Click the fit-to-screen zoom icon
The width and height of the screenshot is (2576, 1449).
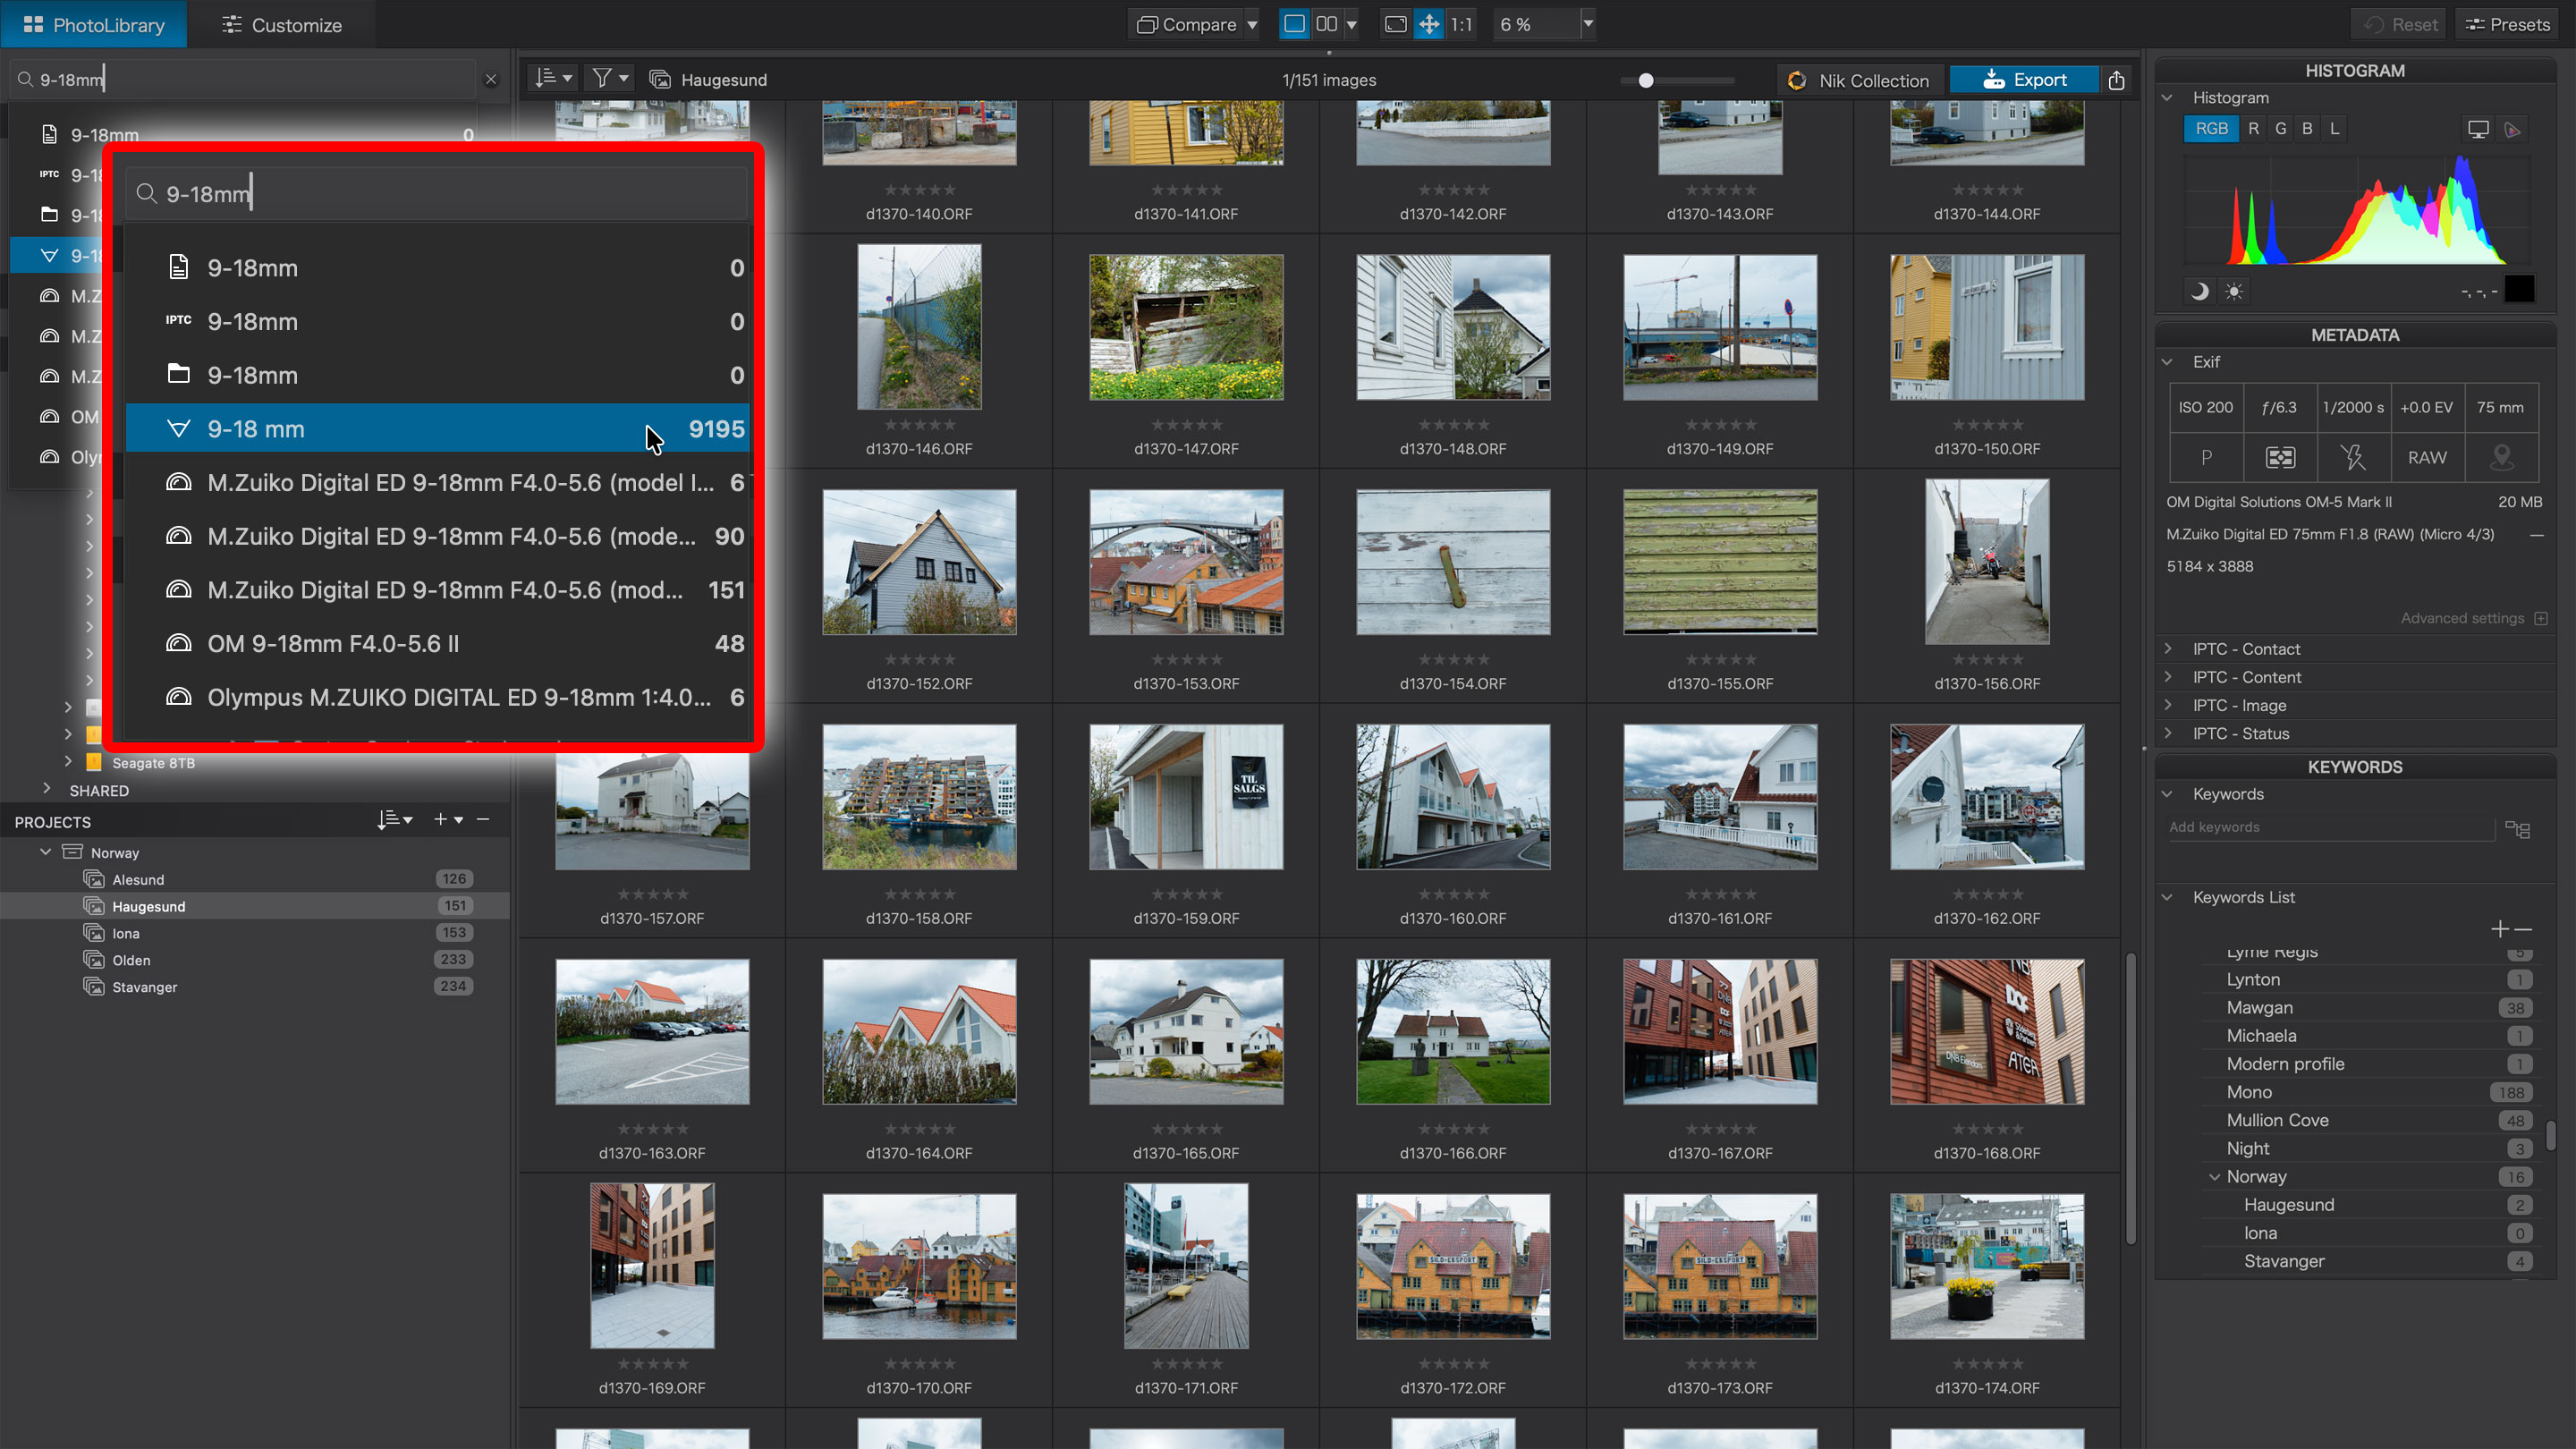pyautogui.click(x=1396, y=24)
